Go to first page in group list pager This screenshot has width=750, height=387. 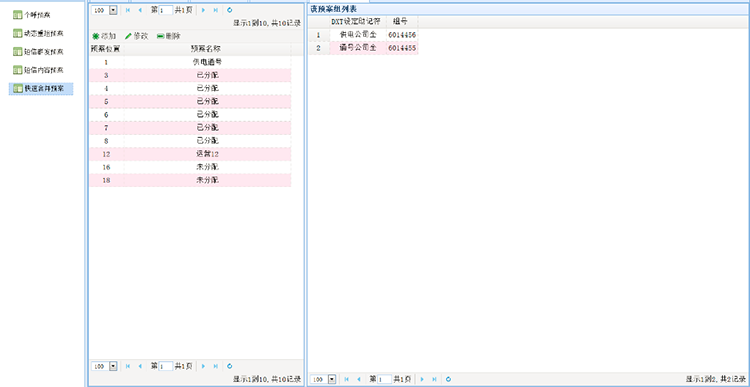pos(346,379)
